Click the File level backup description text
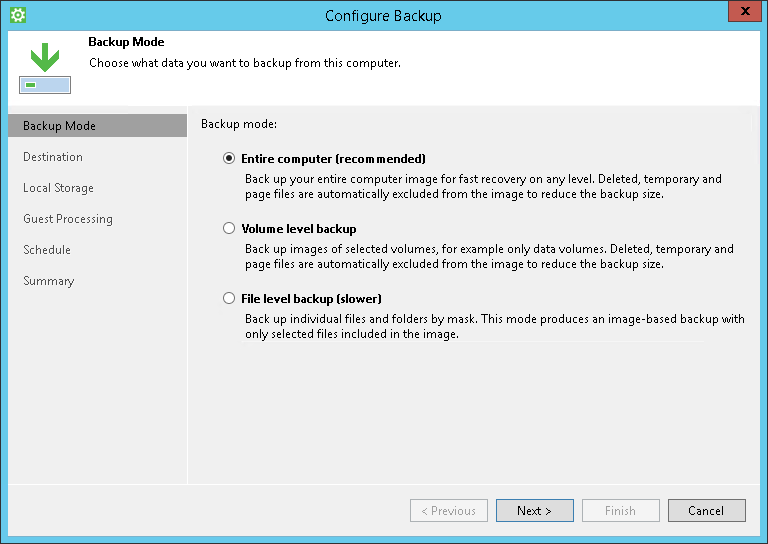 click(495, 327)
